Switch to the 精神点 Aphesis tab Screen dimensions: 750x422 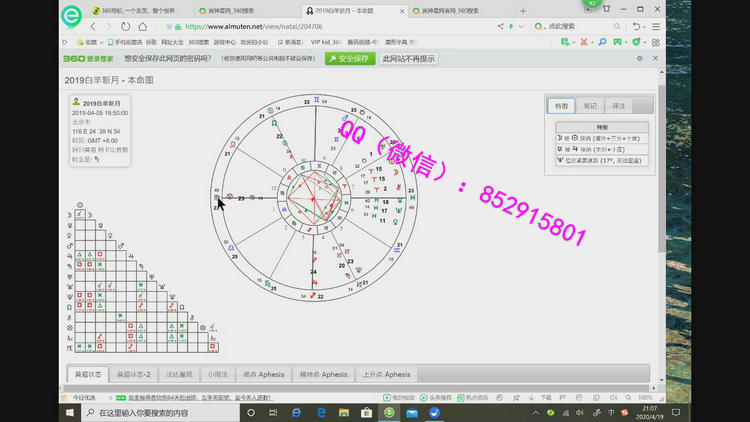[323, 374]
